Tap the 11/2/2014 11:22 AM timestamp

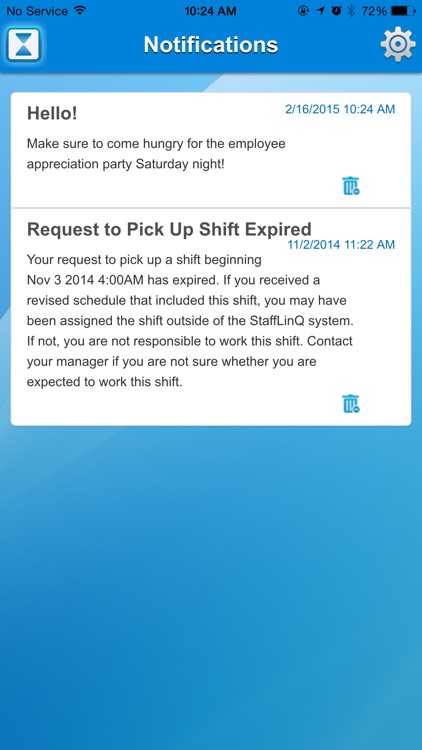pos(341,245)
